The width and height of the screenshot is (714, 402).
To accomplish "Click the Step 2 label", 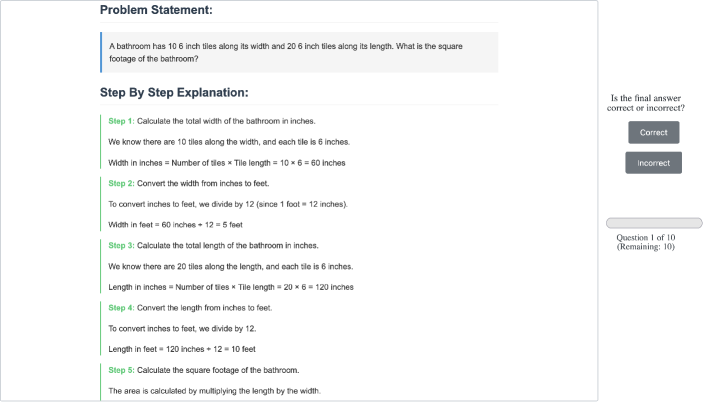I will [121, 183].
